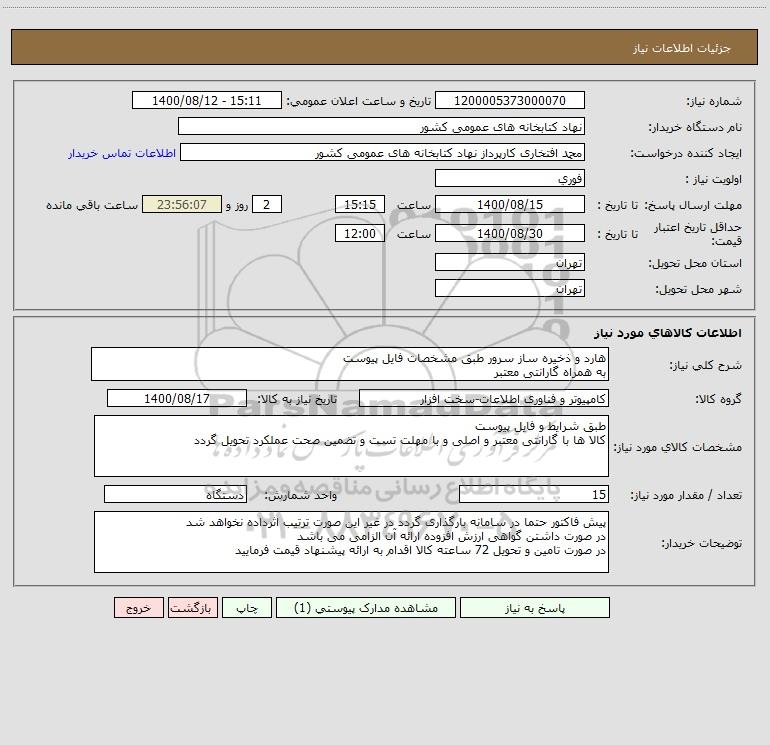Click the چاپ print button
Image resolution: width=770 pixels, height=745 pixels.
pos(247,608)
